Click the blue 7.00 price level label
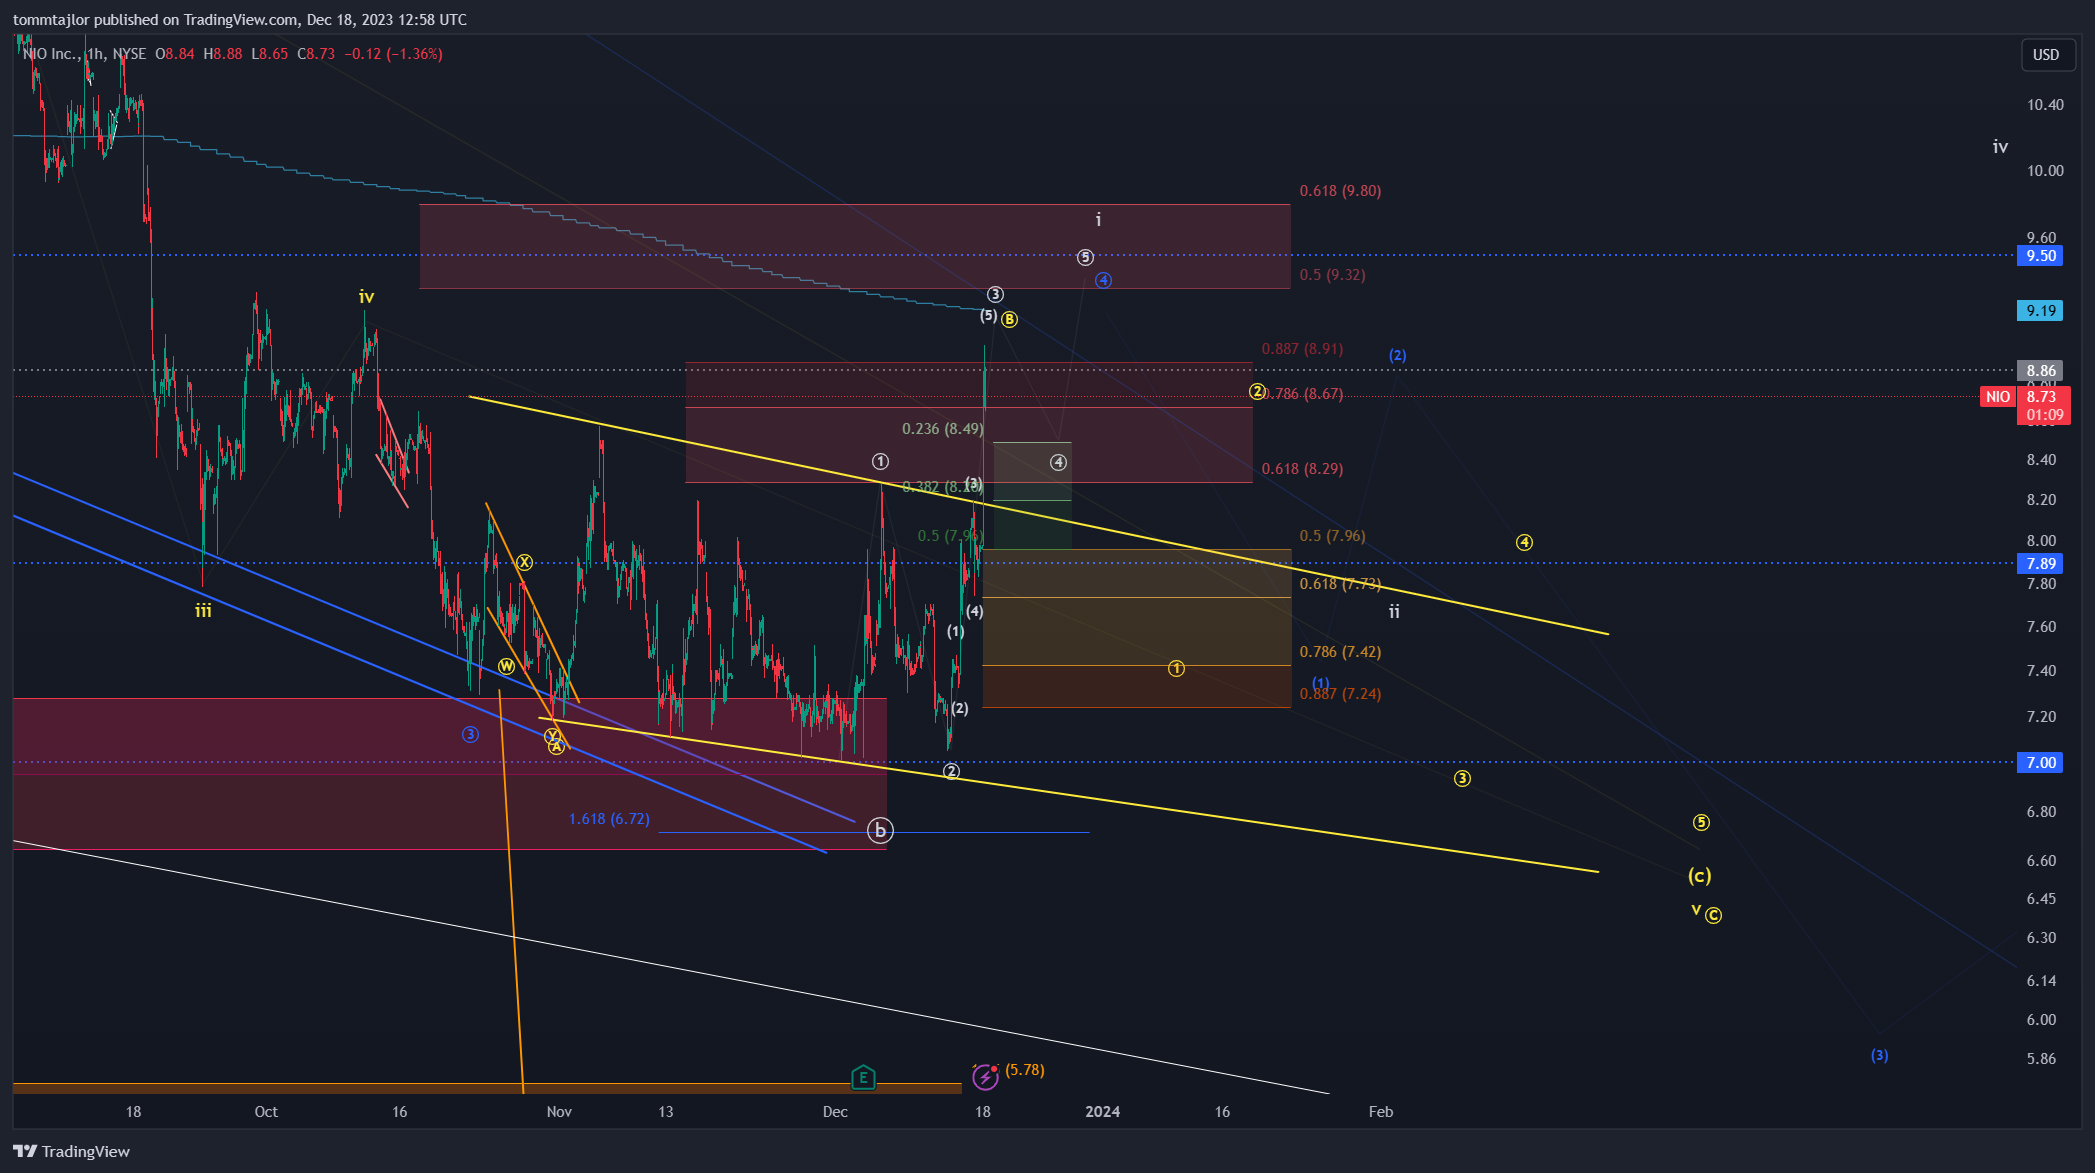This screenshot has width=2095, height=1173. pyautogui.click(x=2041, y=762)
